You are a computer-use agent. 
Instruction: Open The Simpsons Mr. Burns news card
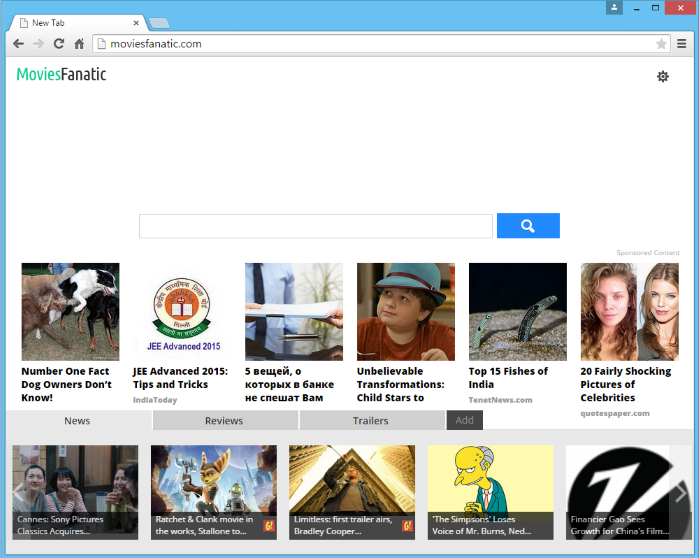coord(490,492)
